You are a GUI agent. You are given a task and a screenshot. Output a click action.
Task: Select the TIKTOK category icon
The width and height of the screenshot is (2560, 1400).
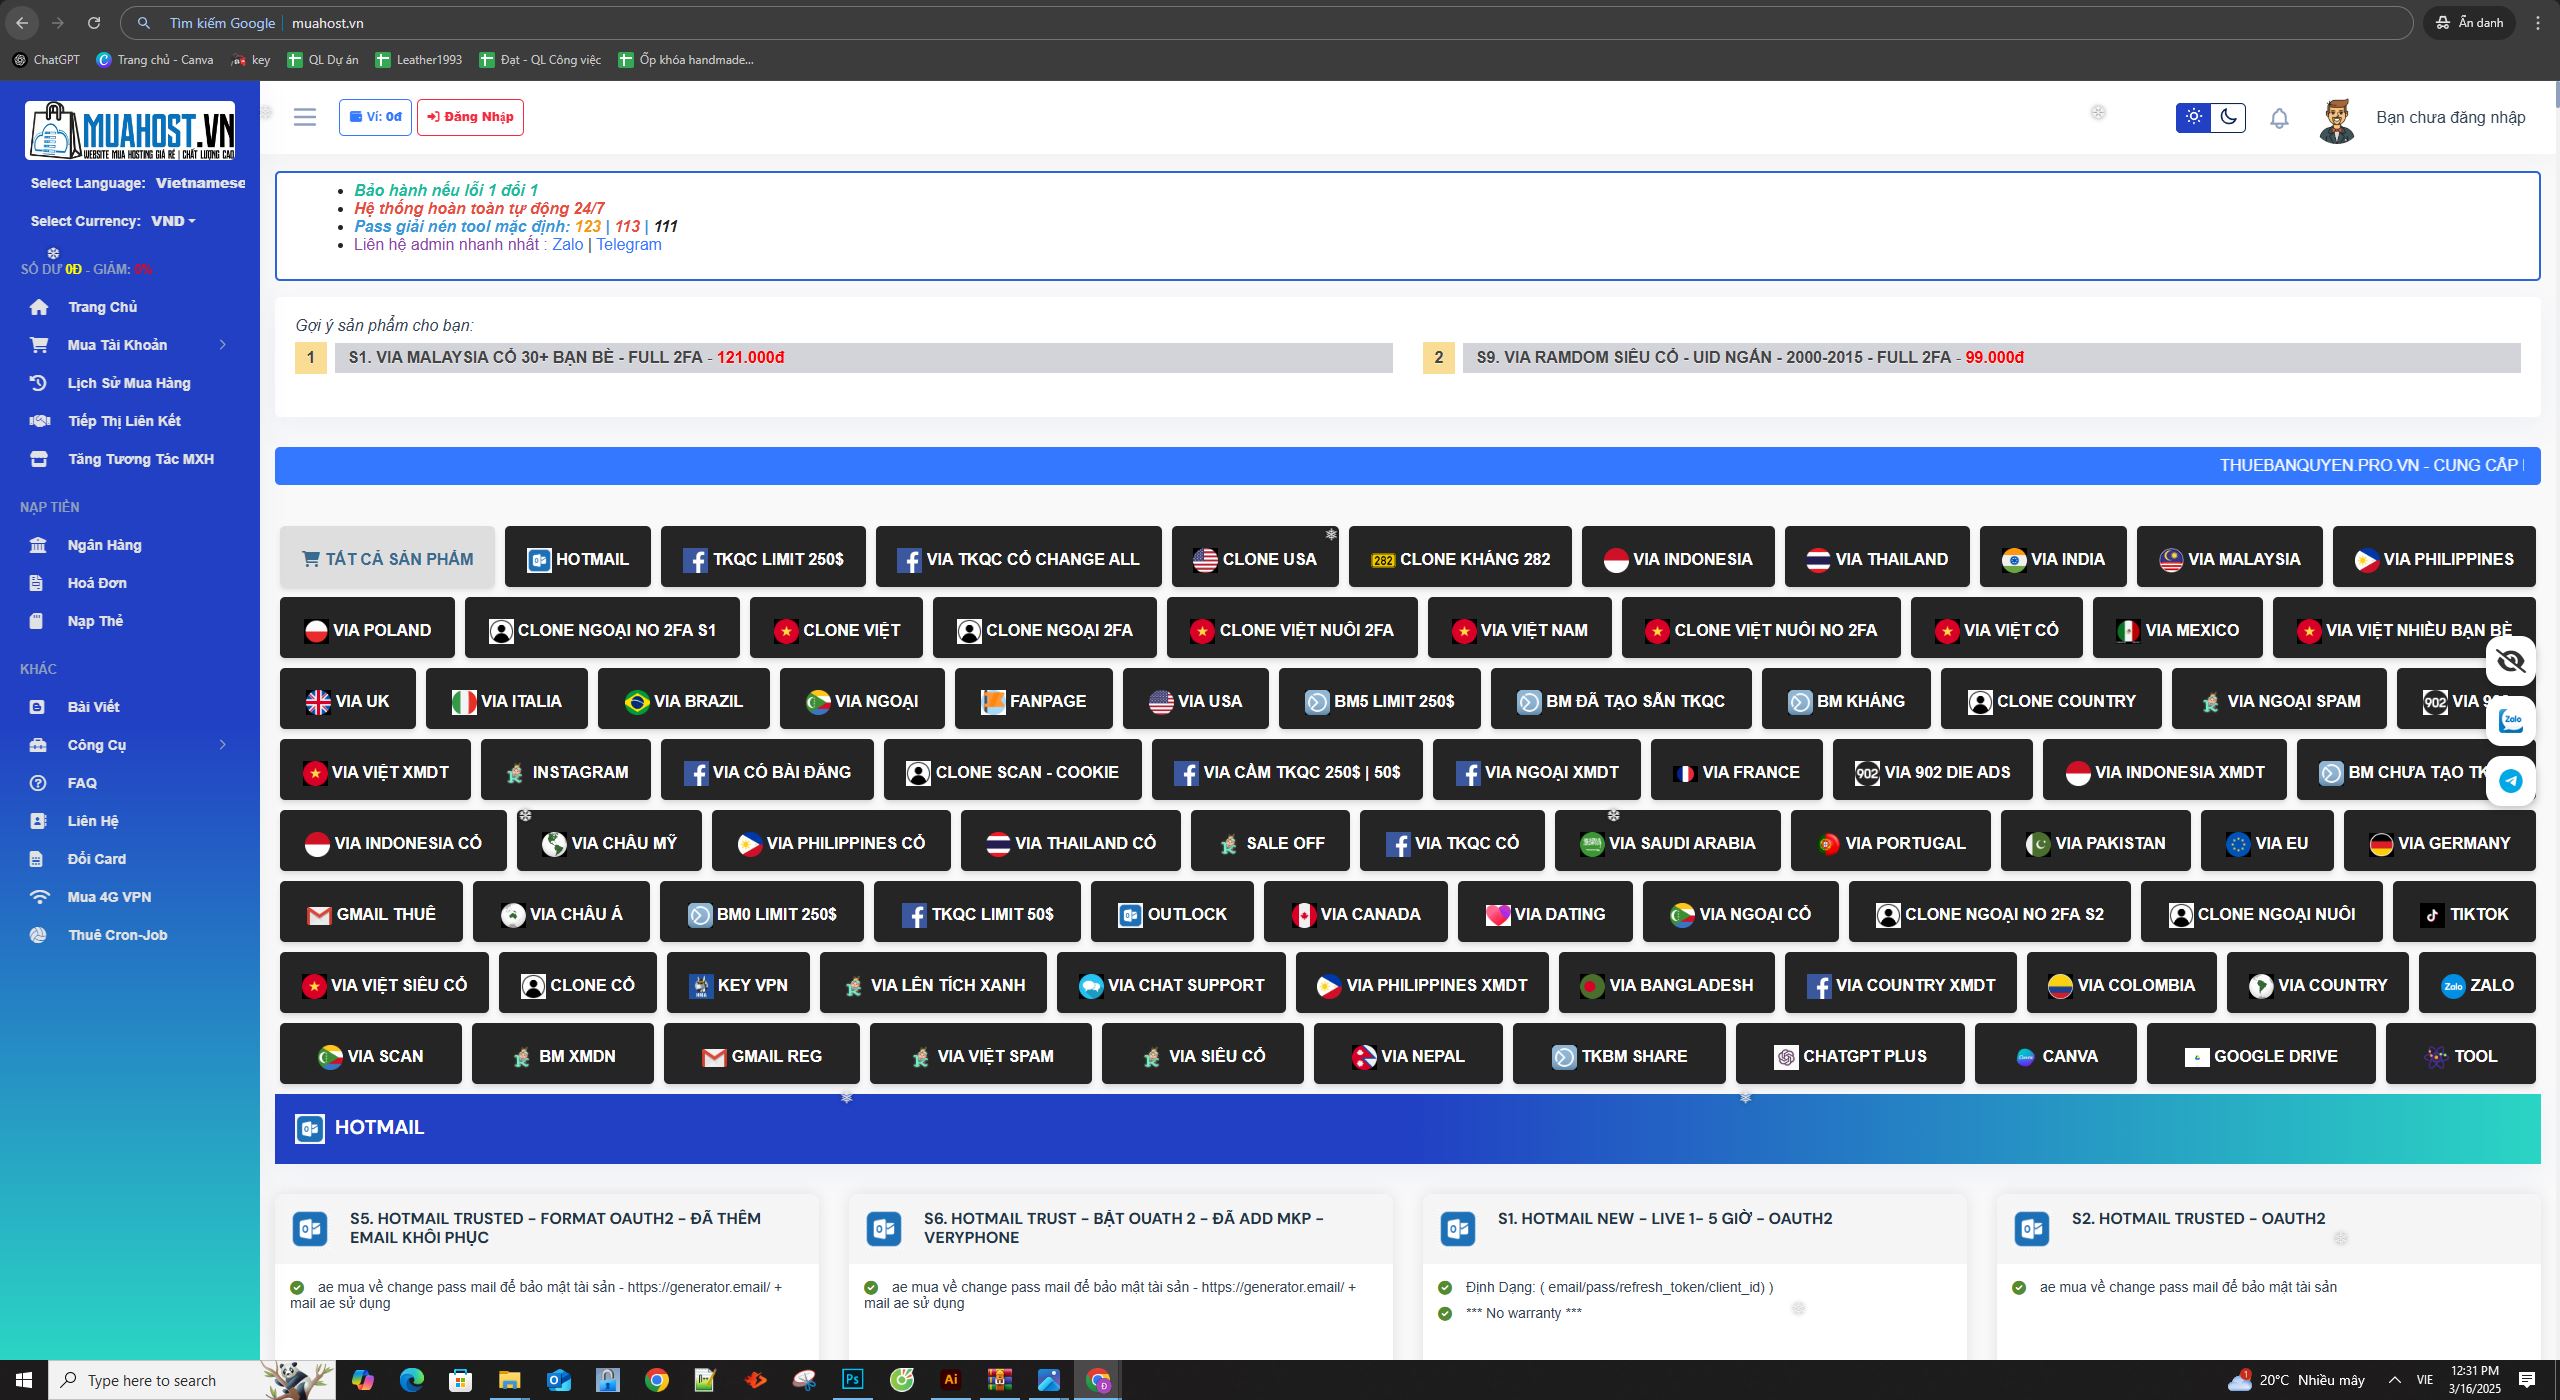(x=2464, y=912)
